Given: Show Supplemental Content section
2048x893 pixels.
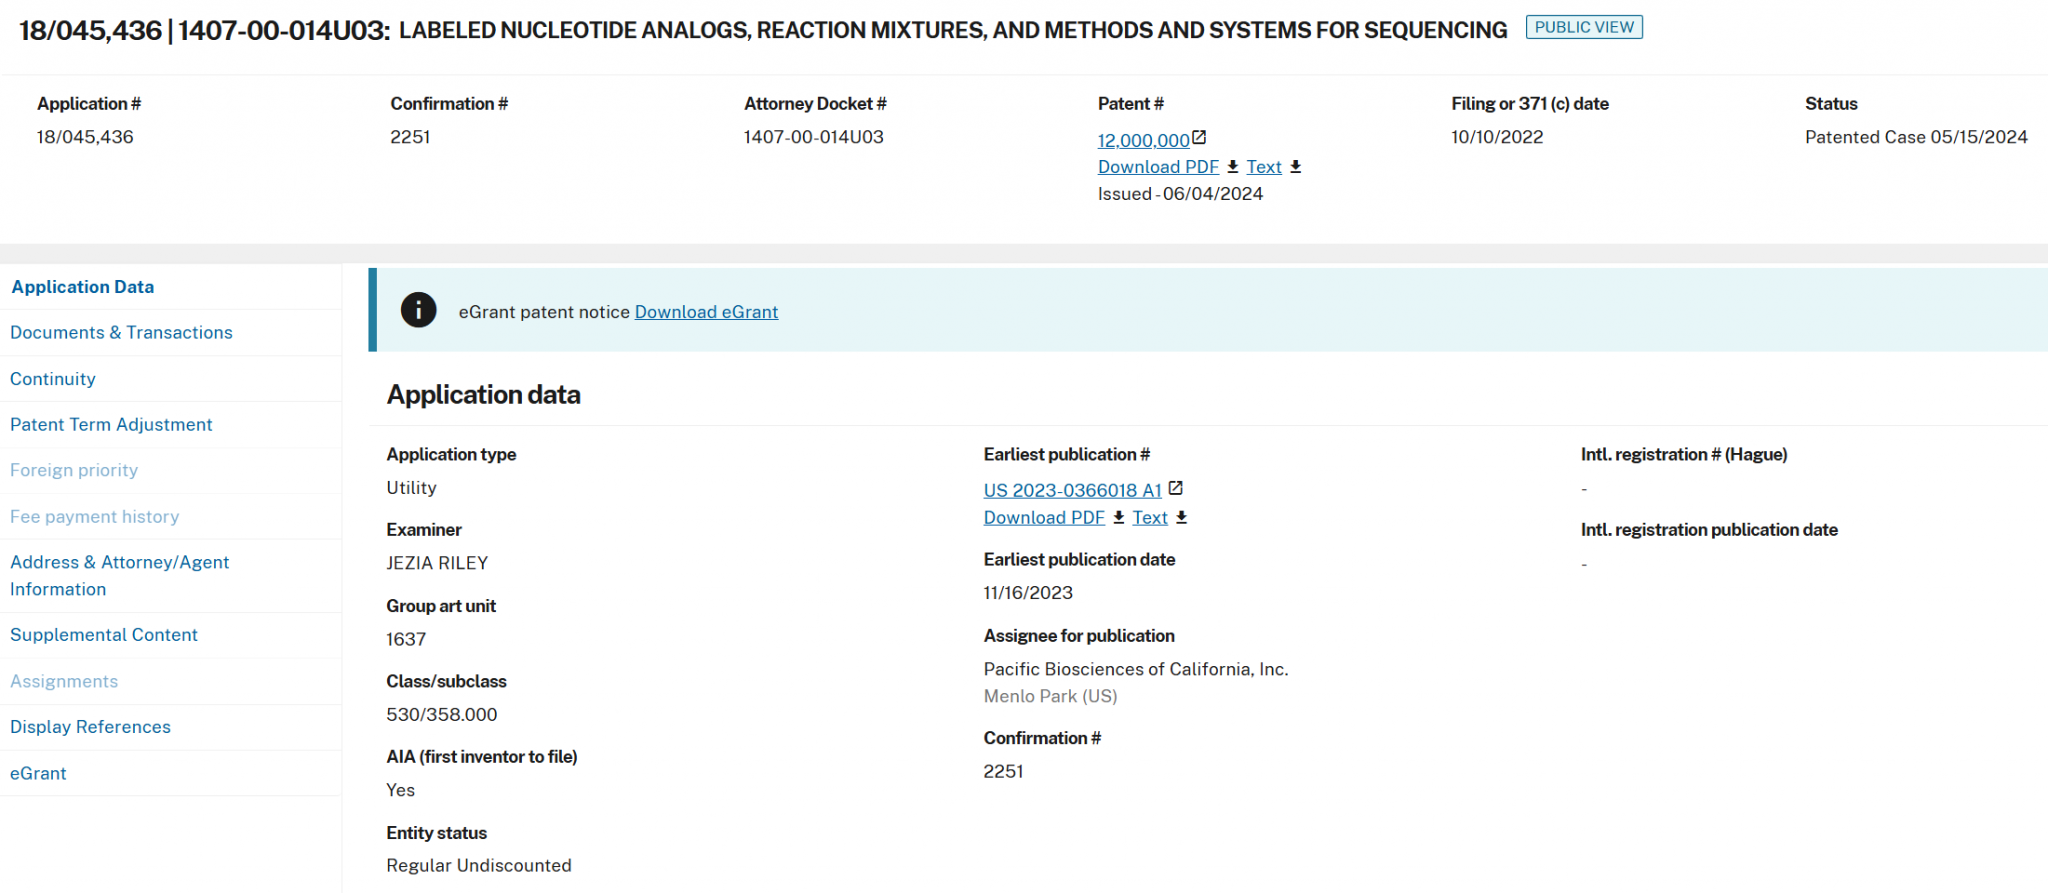Looking at the screenshot, I should point(104,635).
